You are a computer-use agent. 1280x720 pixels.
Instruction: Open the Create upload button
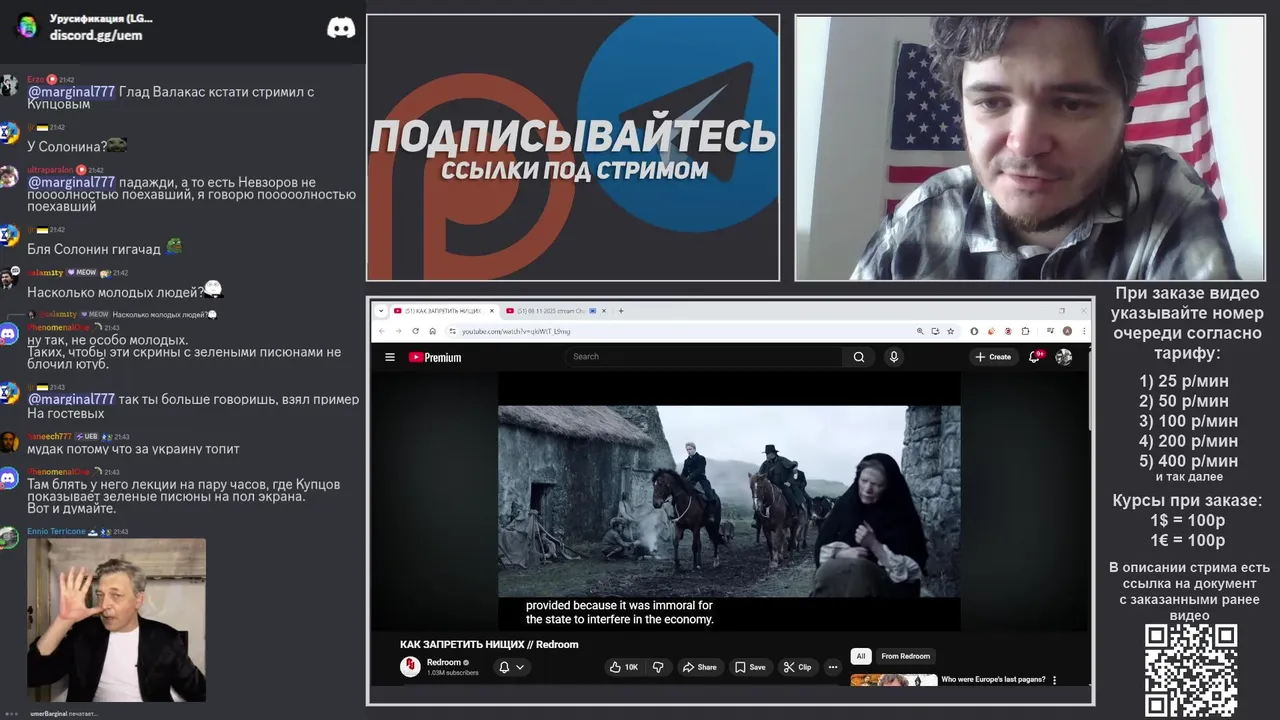coord(993,357)
